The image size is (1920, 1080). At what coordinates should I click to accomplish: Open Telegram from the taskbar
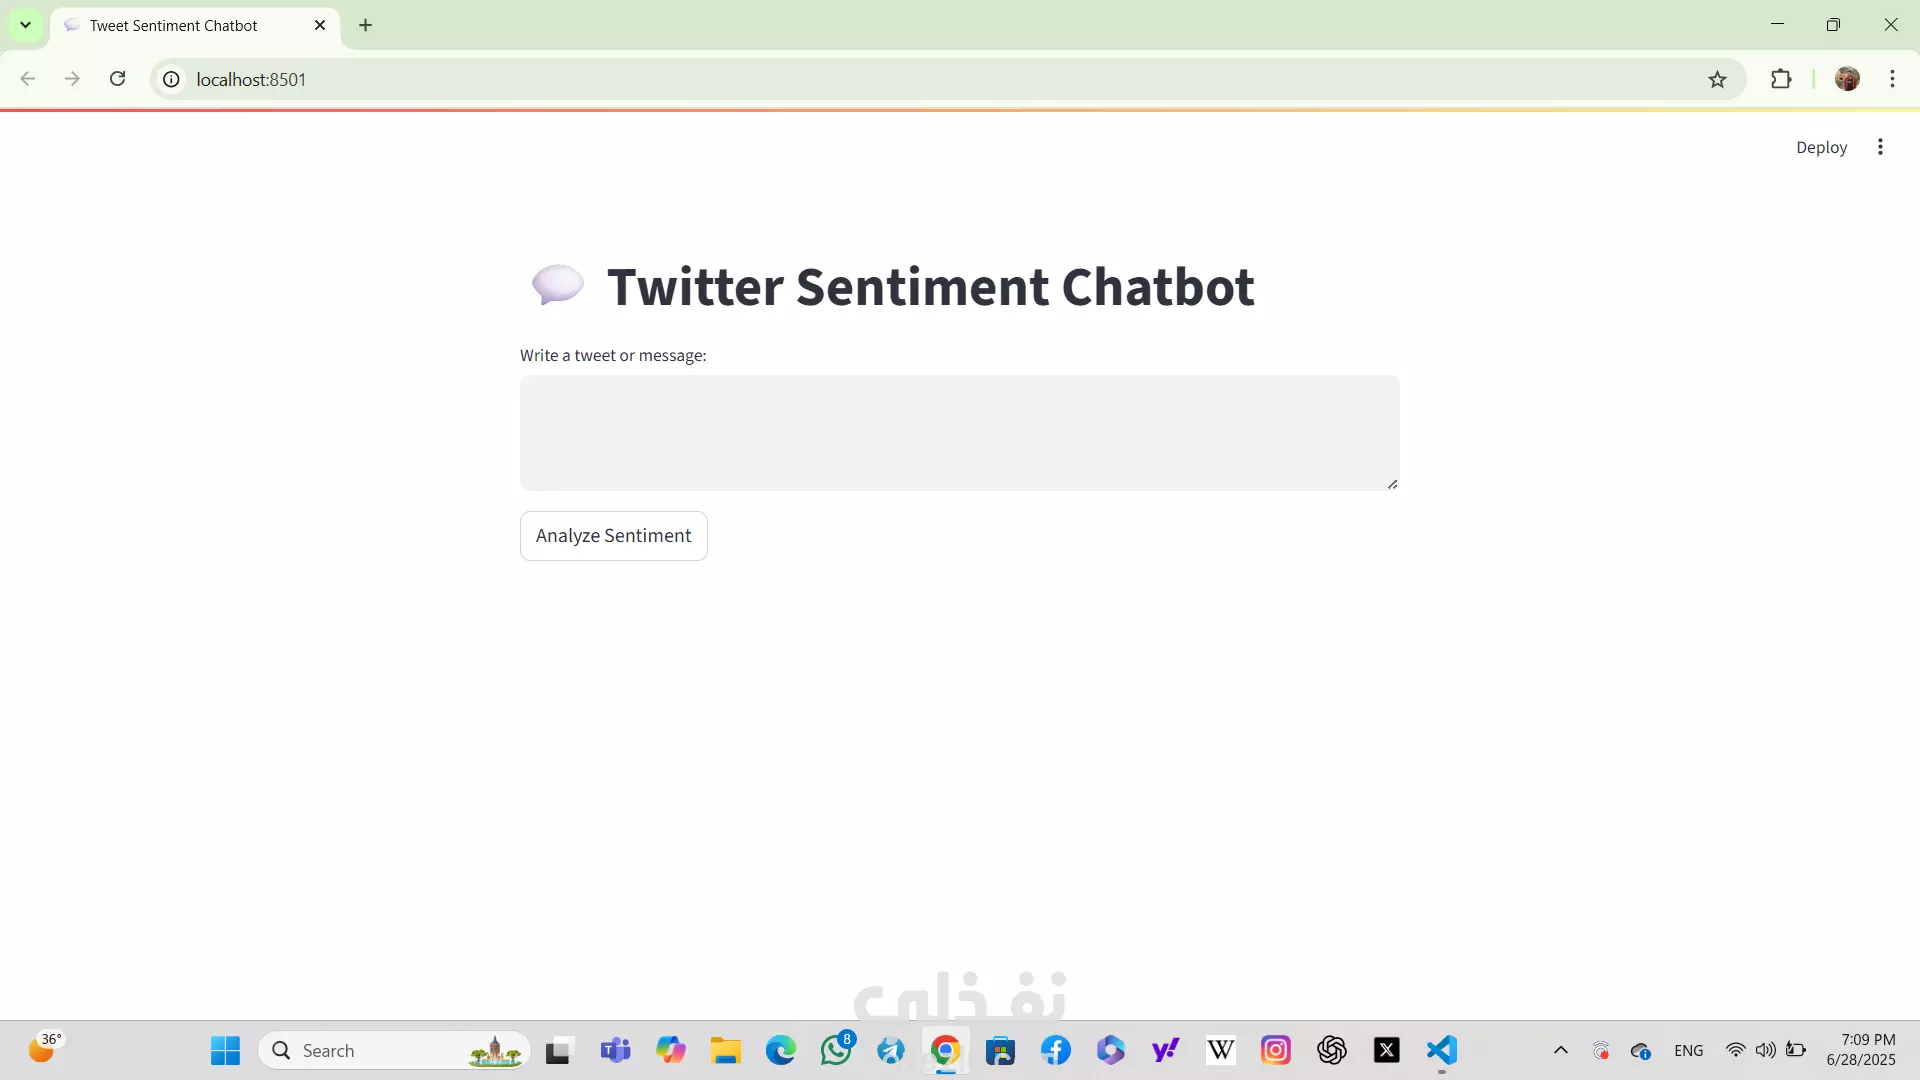tap(891, 1050)
